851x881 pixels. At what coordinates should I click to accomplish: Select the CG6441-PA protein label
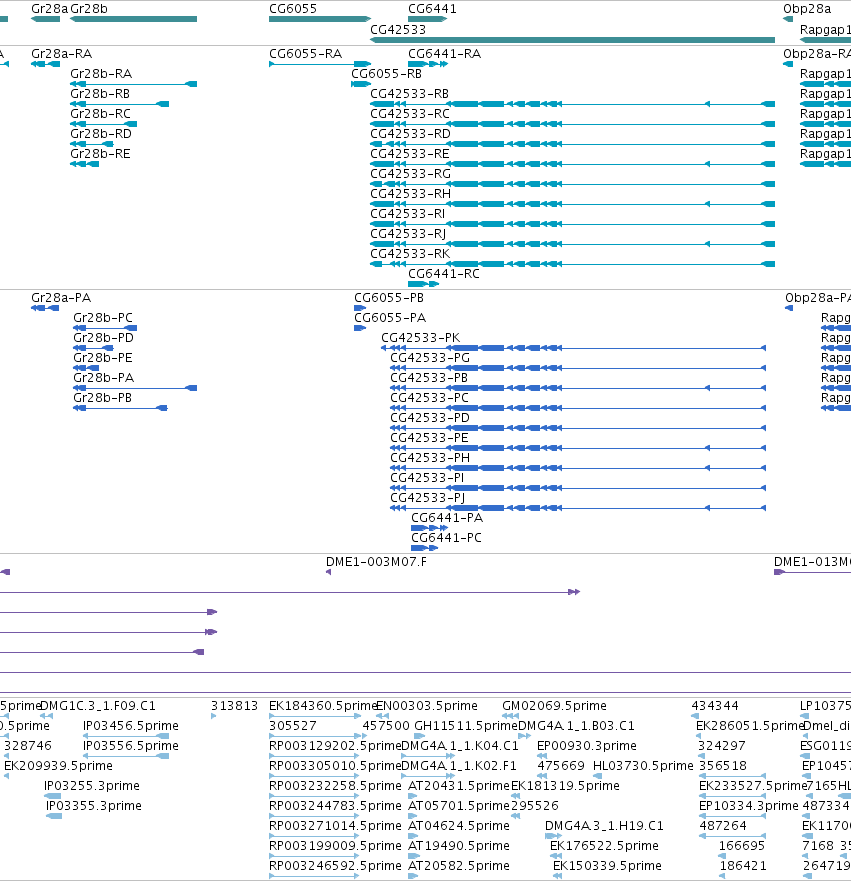coord(447,518)
